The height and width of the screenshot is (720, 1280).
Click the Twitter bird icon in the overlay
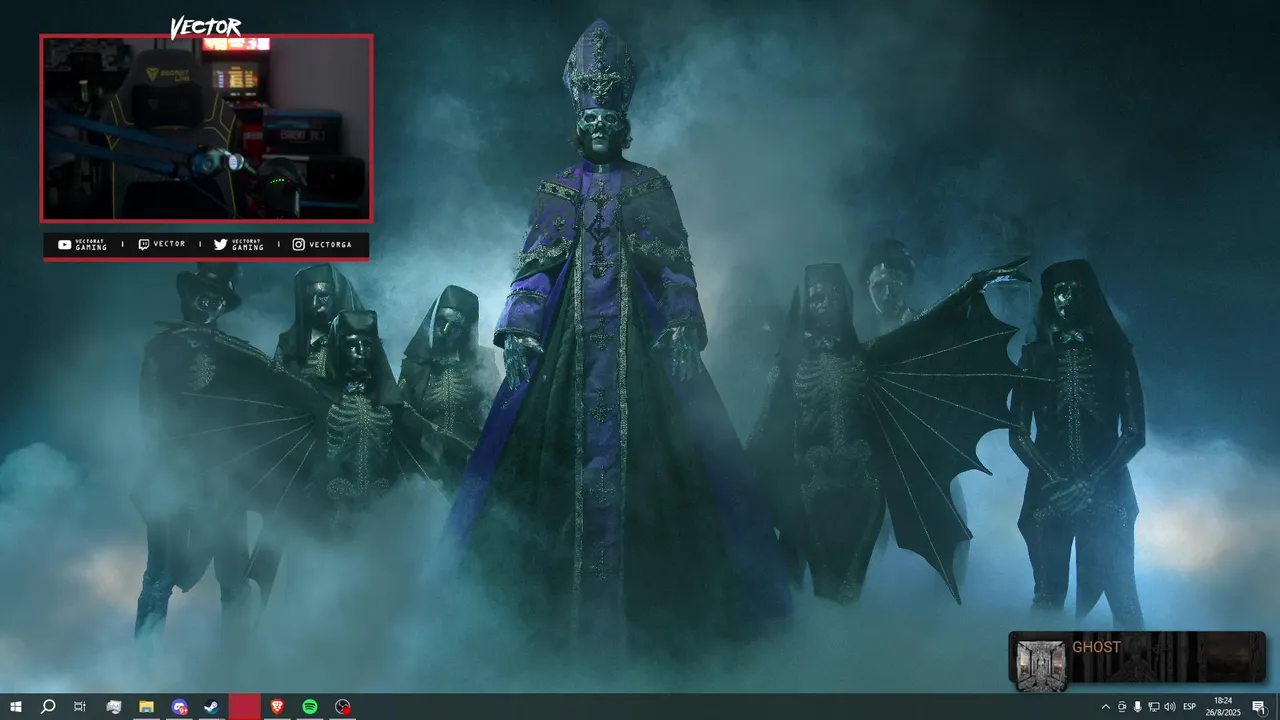[x=220, y=244]
